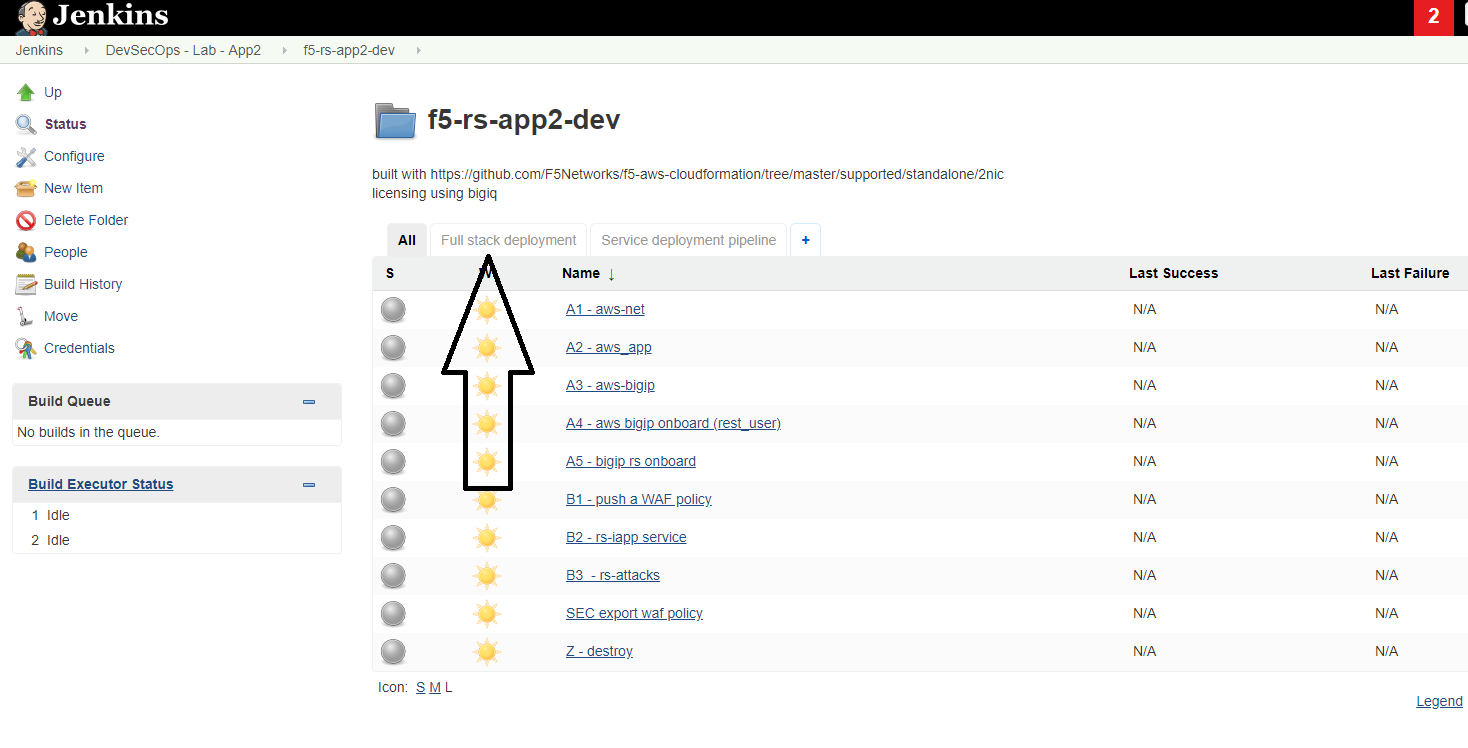Open the A2 - aws_app job
This screenshot has width=1468, height=748.
click(609, 347)
